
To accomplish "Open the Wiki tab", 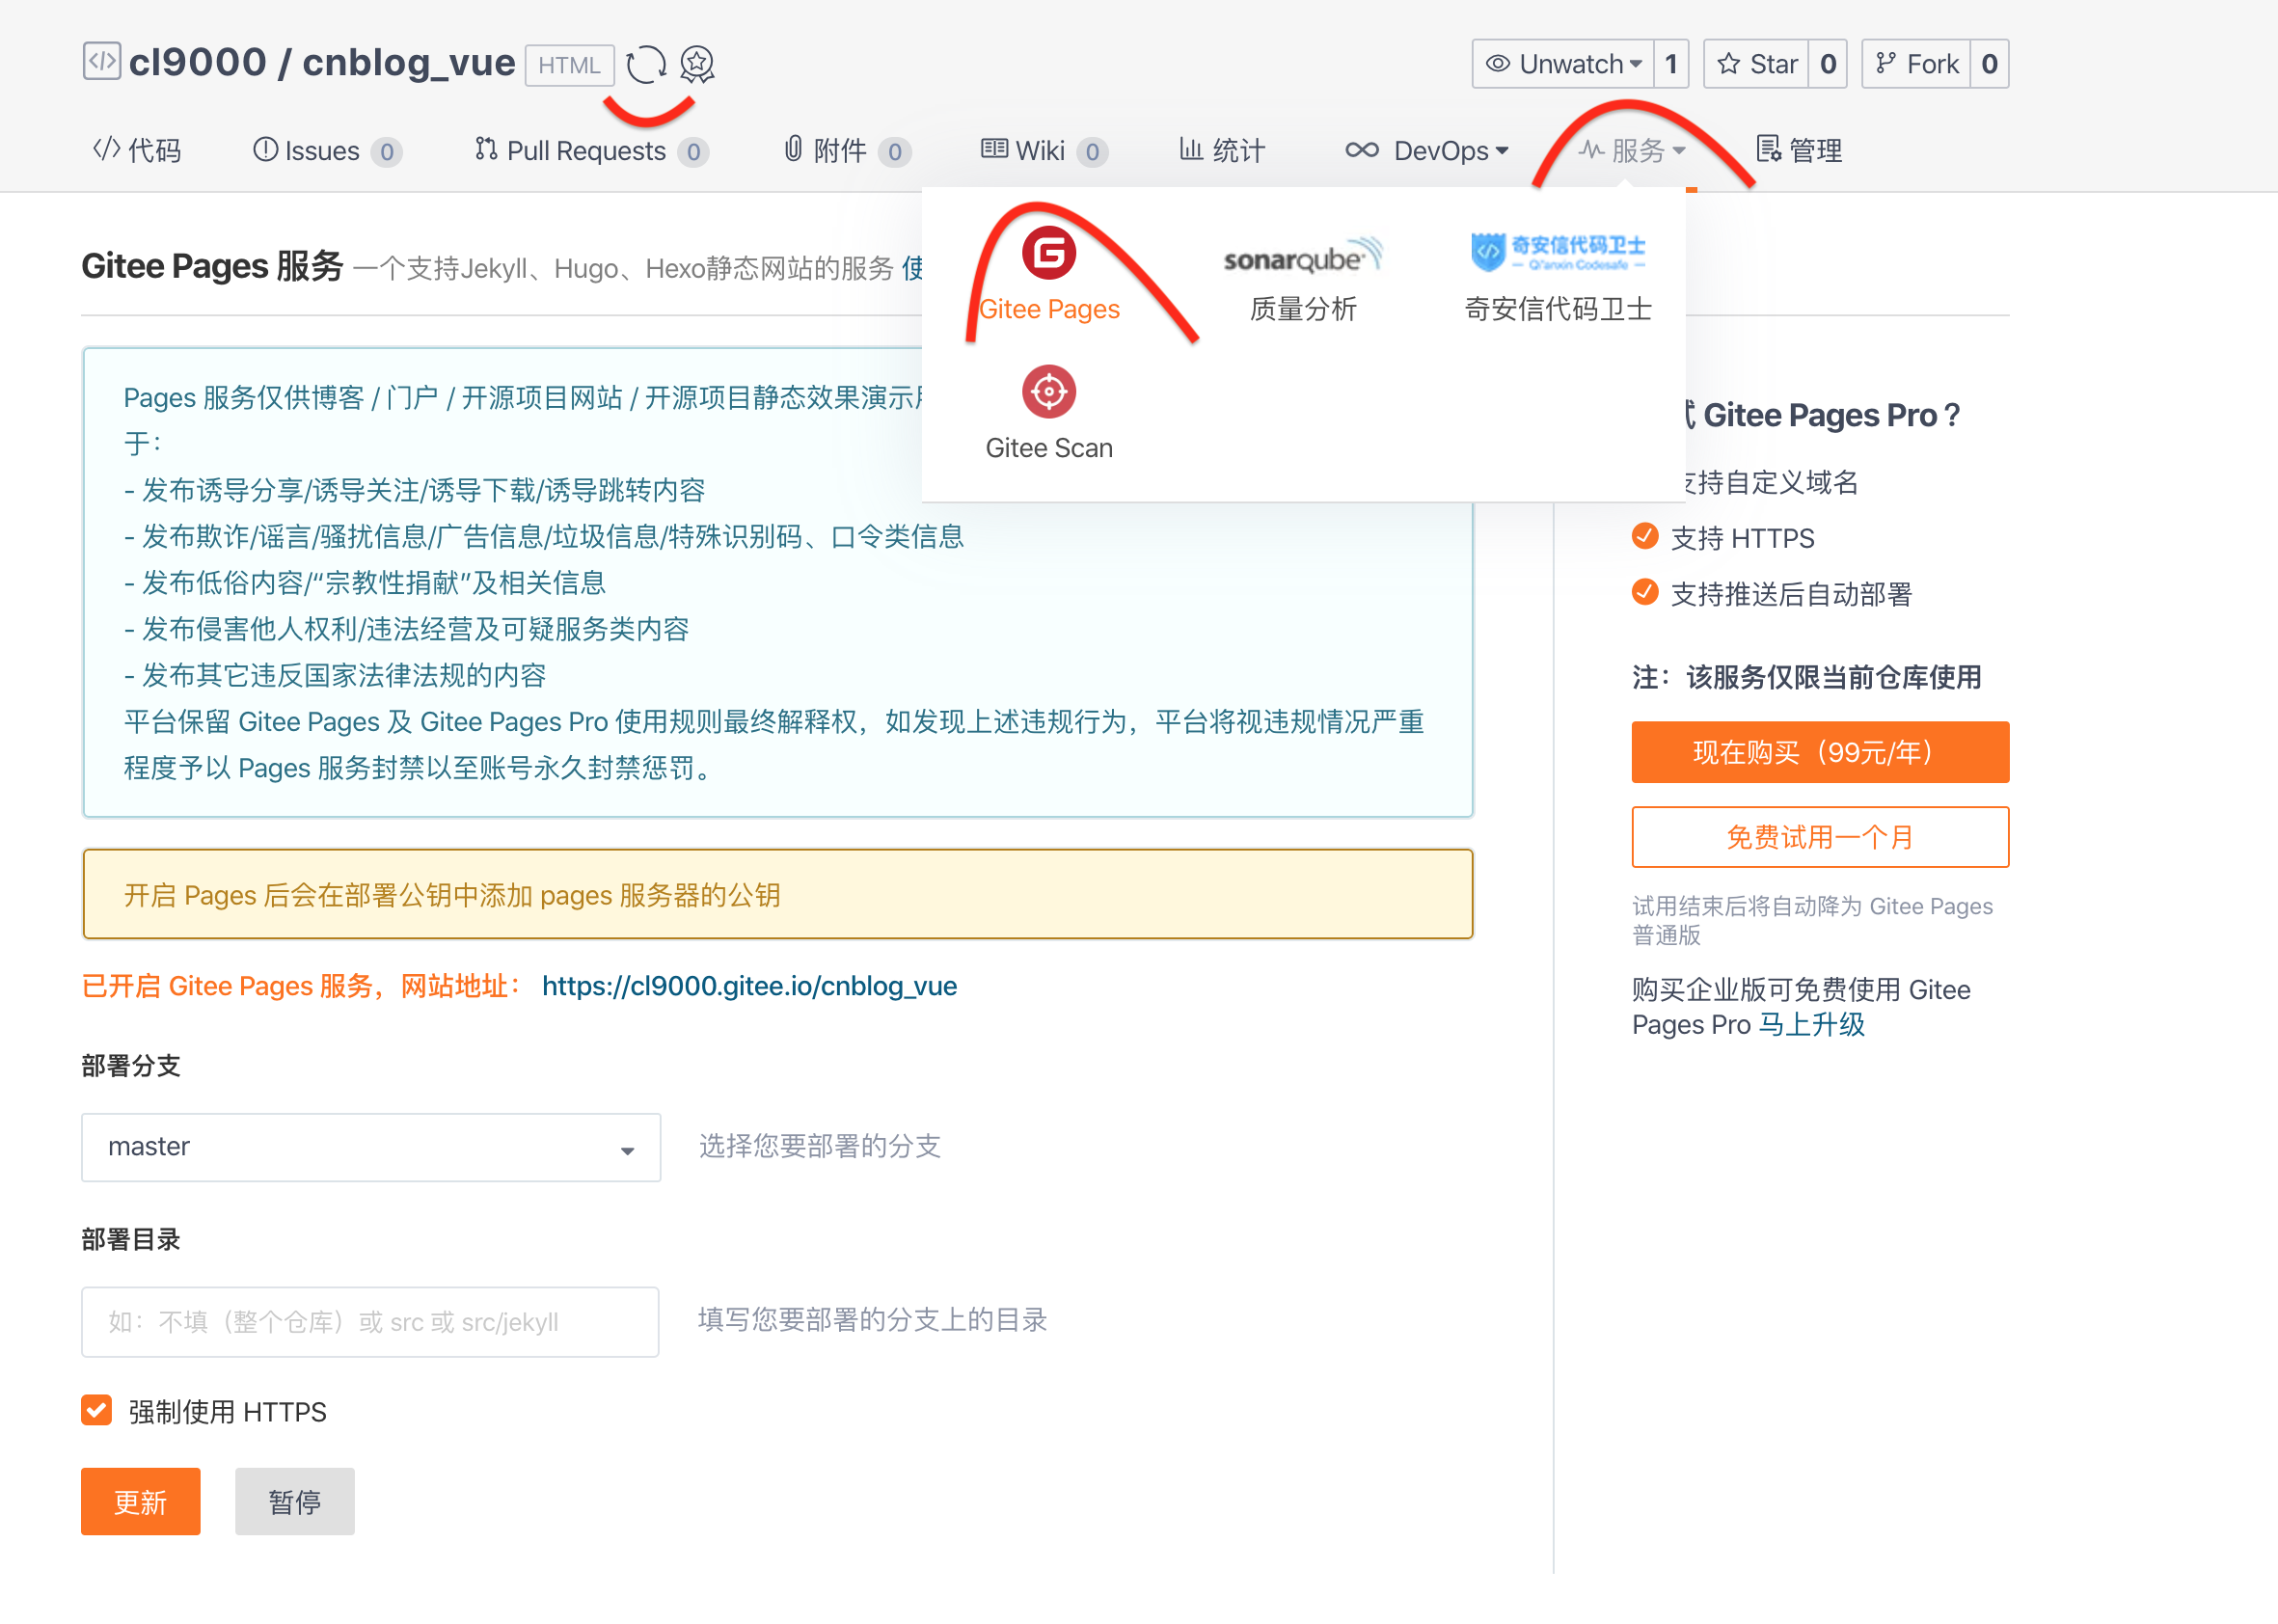I will tap(1044, 150).
